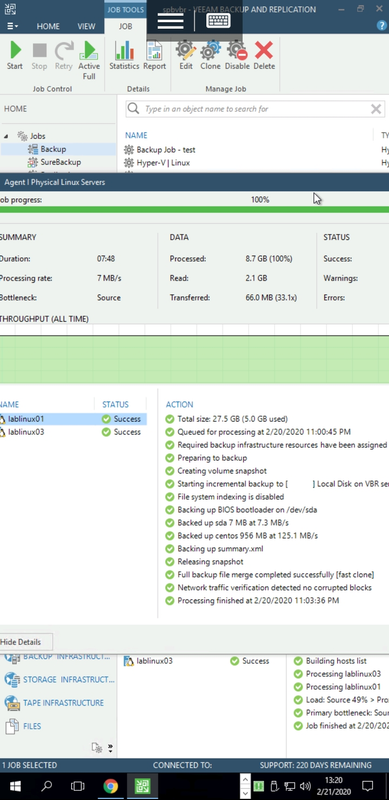Switch to Veeam app on taskbar

[142, 786]
